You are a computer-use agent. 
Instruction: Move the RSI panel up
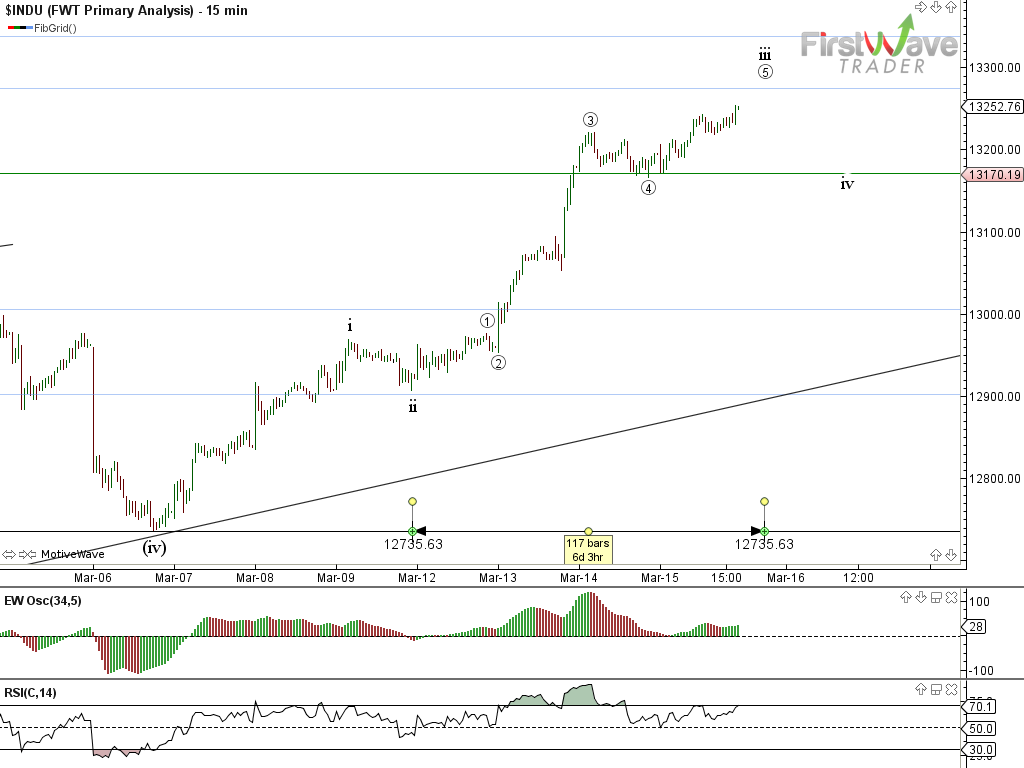[919, 689]
